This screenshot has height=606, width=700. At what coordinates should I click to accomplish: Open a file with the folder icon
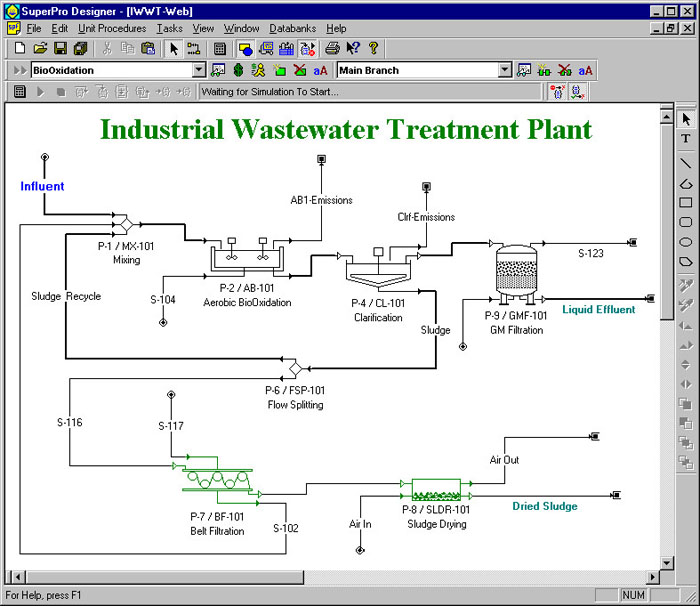(41, 48)
